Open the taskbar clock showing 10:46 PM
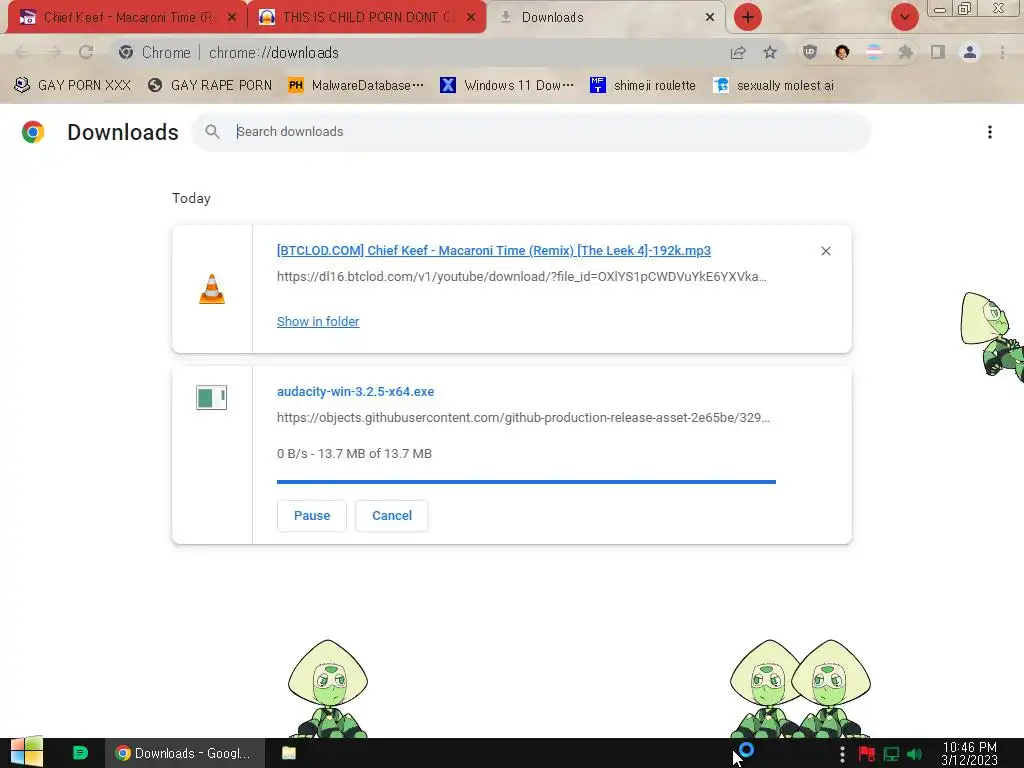Viewport: 1024px width, 768px height. (x=969, y=753)
